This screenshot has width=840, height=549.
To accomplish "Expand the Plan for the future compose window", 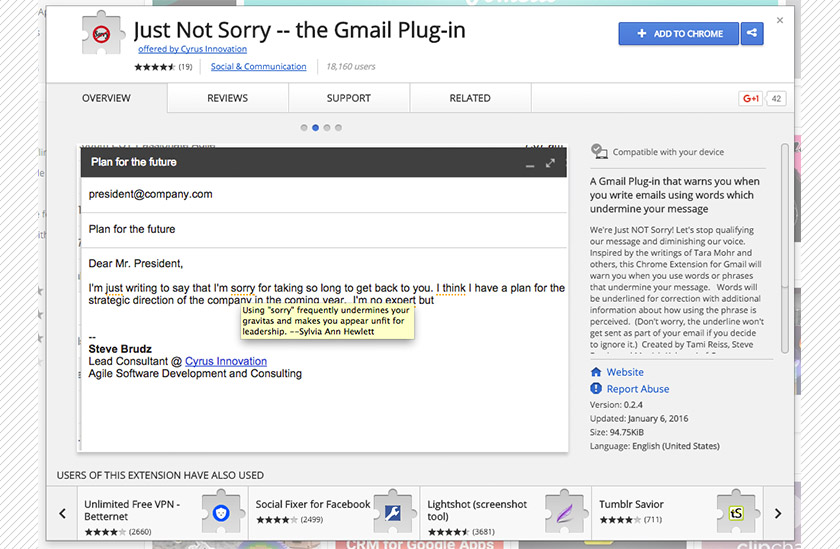I will (x=550, y=163).
